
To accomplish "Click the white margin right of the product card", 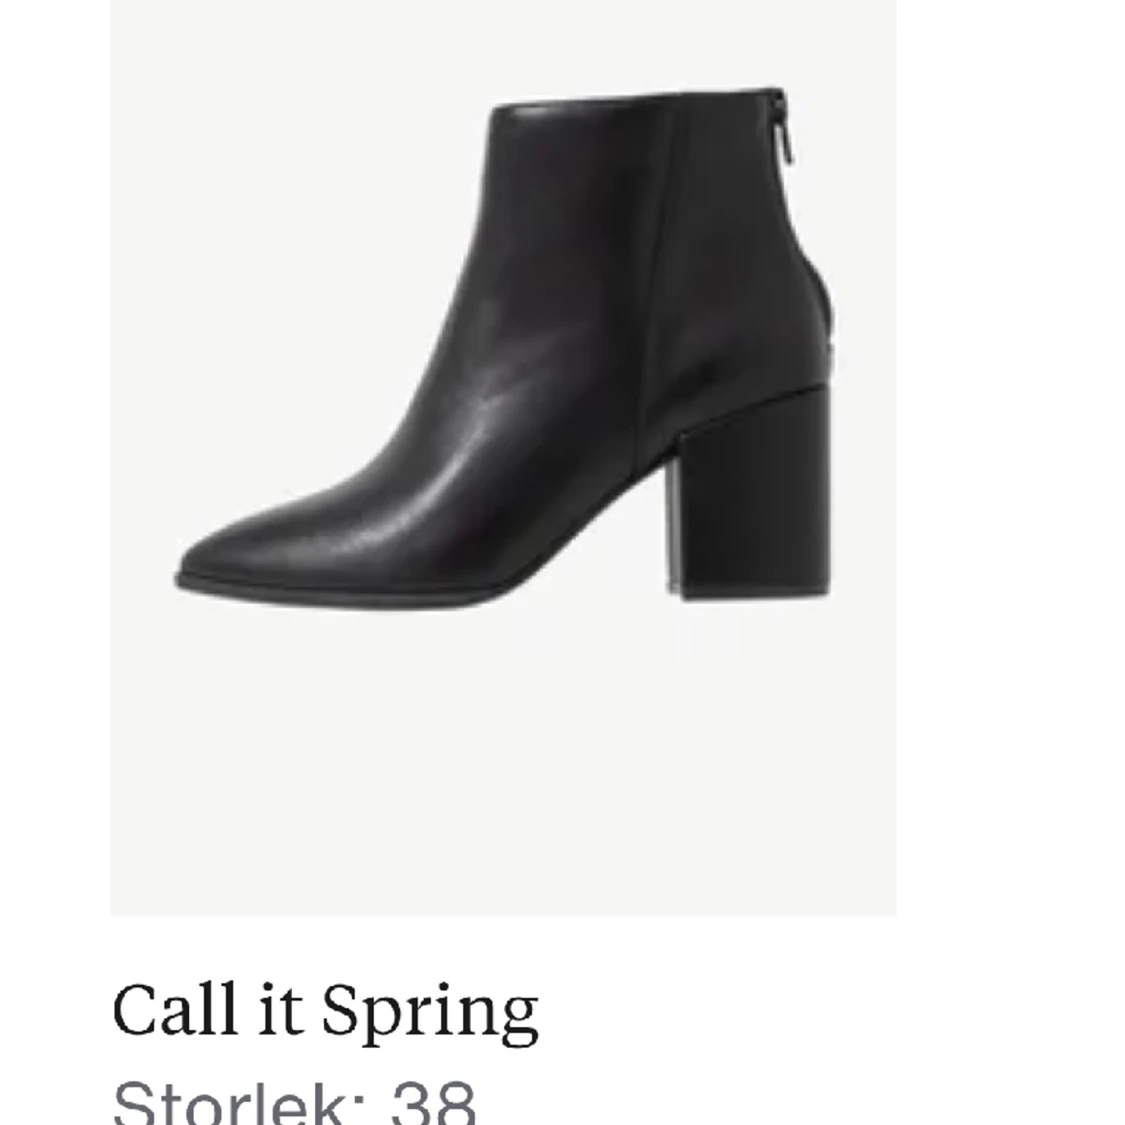I will coord(1010,457).
